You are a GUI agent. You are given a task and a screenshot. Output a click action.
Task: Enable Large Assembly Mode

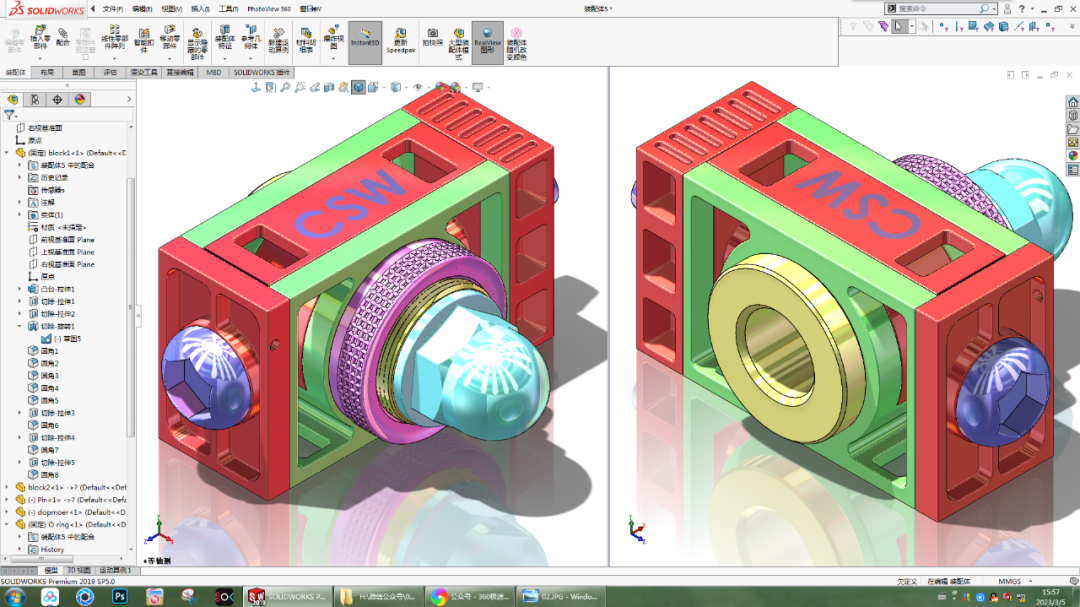pyautogui.click(x=457, y=40)
